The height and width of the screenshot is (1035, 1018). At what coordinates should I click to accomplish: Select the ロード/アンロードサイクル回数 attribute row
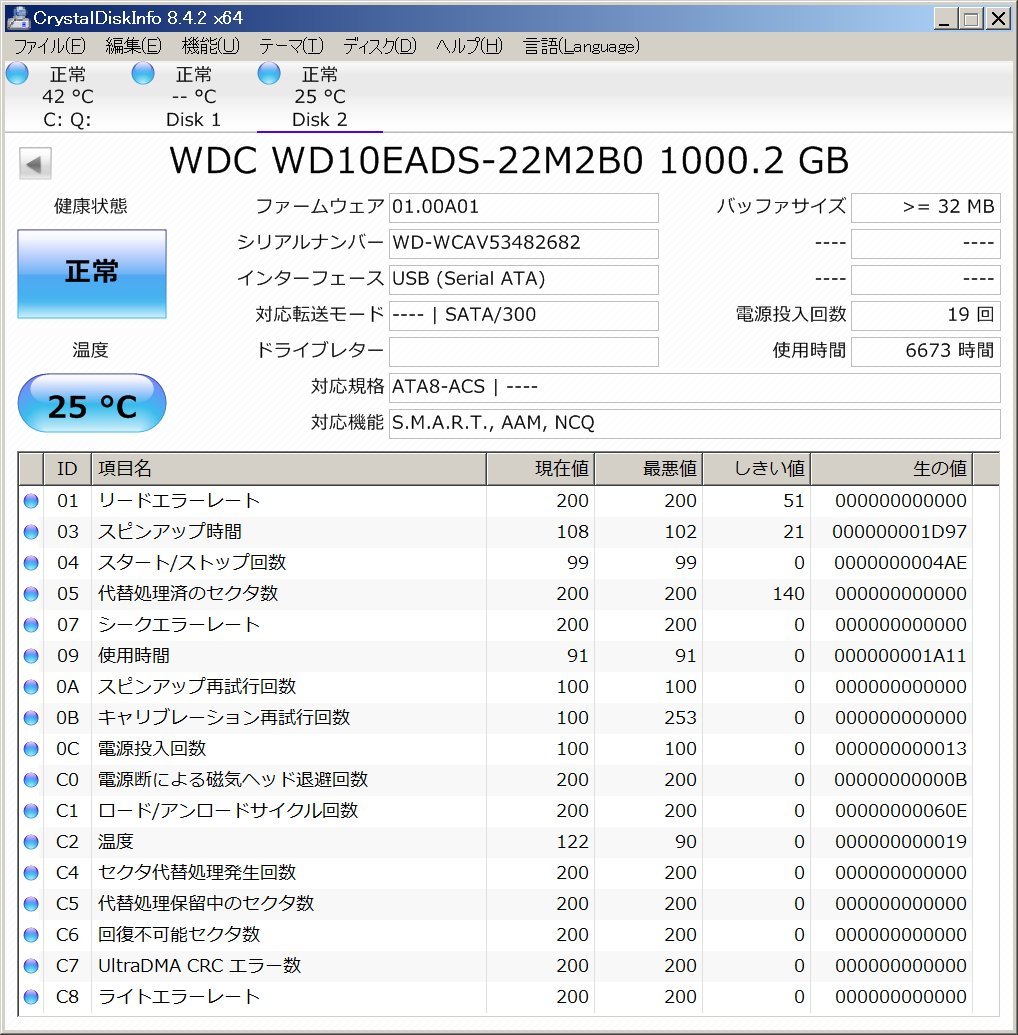coord(496,811)
